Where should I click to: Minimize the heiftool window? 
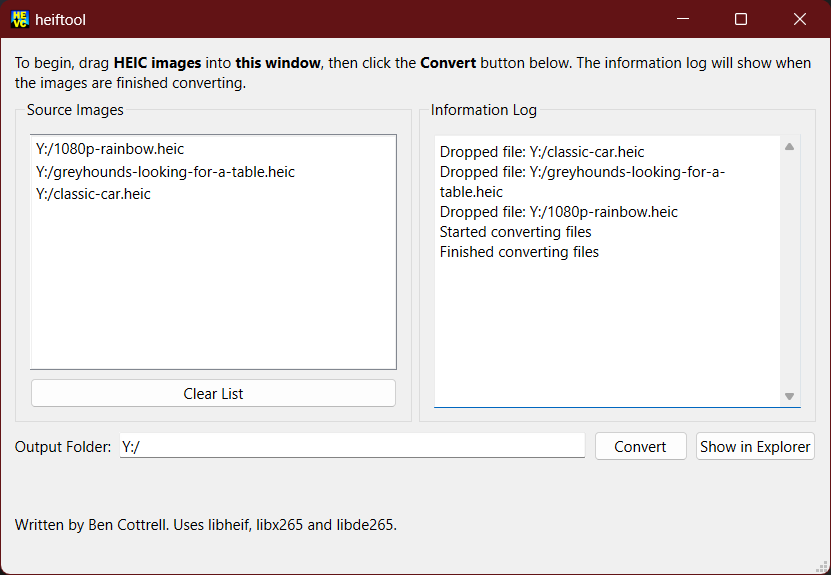click(682, 19)
